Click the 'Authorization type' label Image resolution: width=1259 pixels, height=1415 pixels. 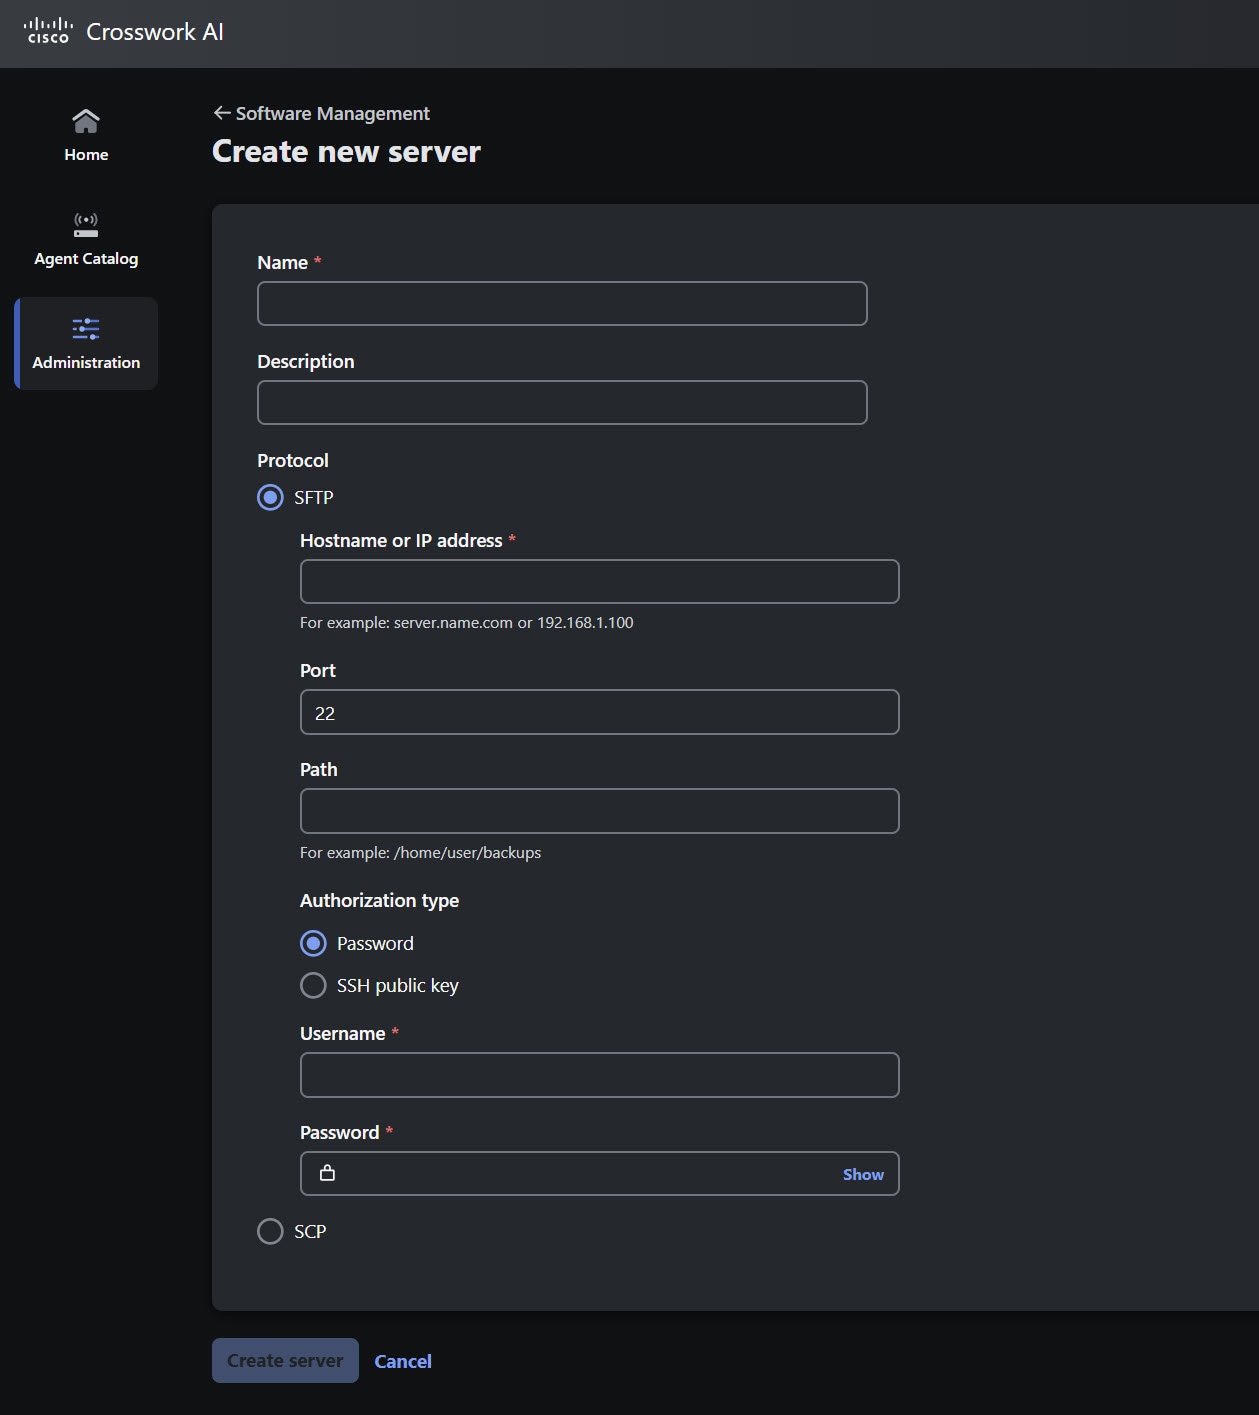click(379, 900)
